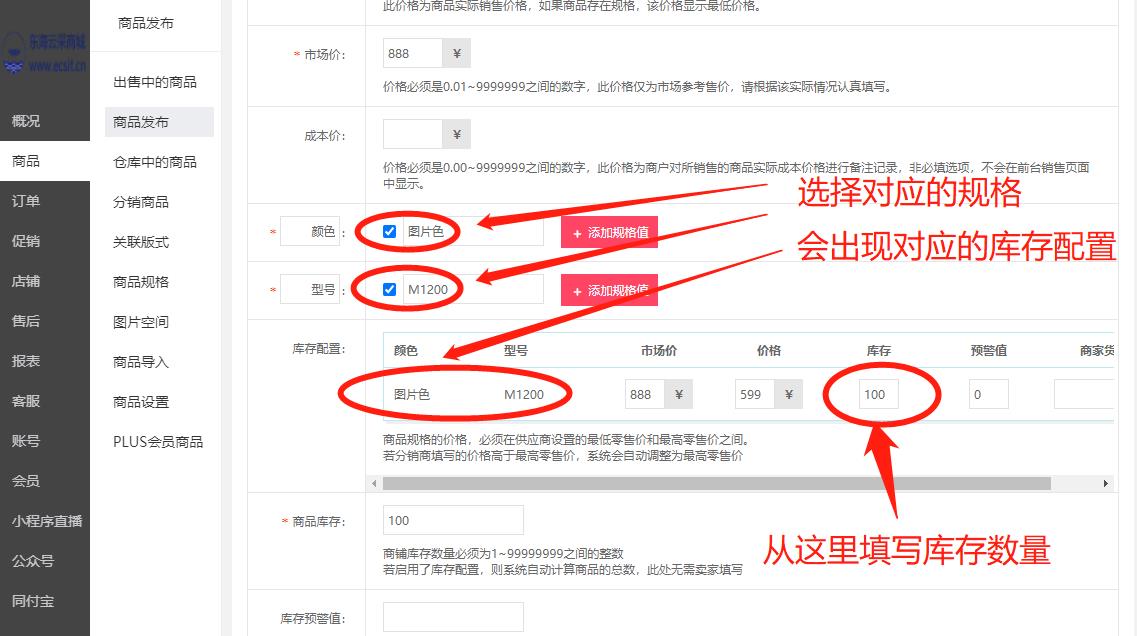The width and height of the screenshot is (1137, 636).
Task: Open 订单 section in main sidebar
Action: [26, 201]
